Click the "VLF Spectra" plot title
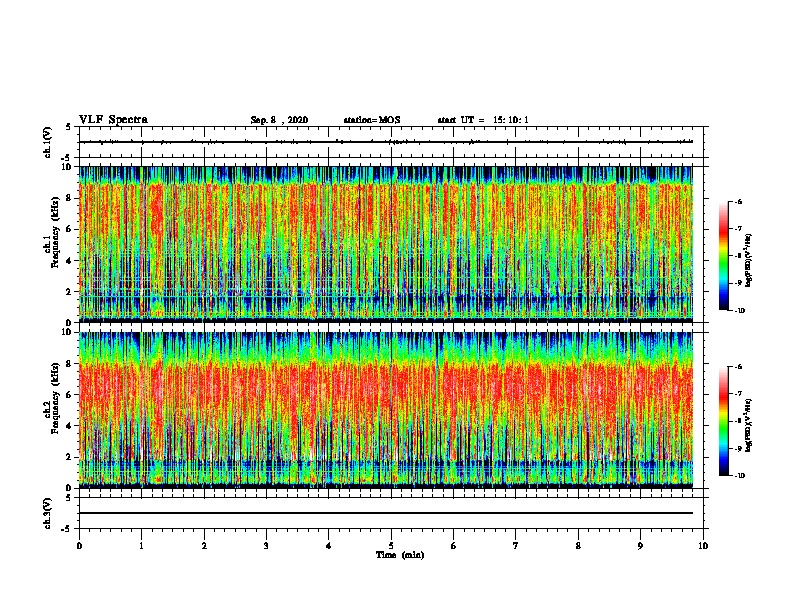792x612 pixels. (x=113, y=120)
